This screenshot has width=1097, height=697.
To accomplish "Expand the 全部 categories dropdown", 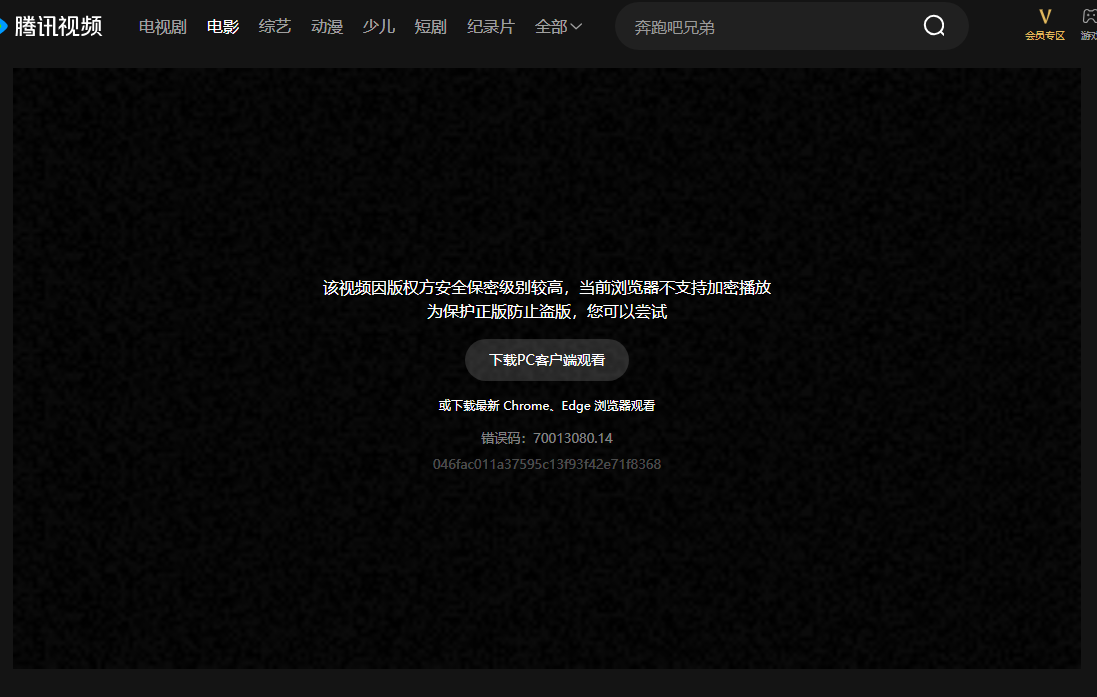I will pyautogui.click(x=558, y=27).
